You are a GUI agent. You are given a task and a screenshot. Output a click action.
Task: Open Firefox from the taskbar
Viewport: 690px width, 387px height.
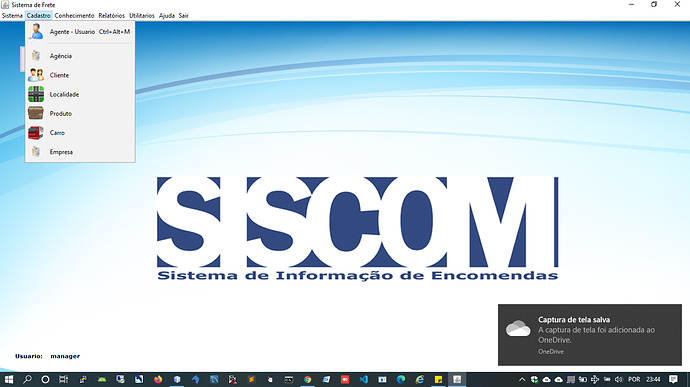click(158, 379)
